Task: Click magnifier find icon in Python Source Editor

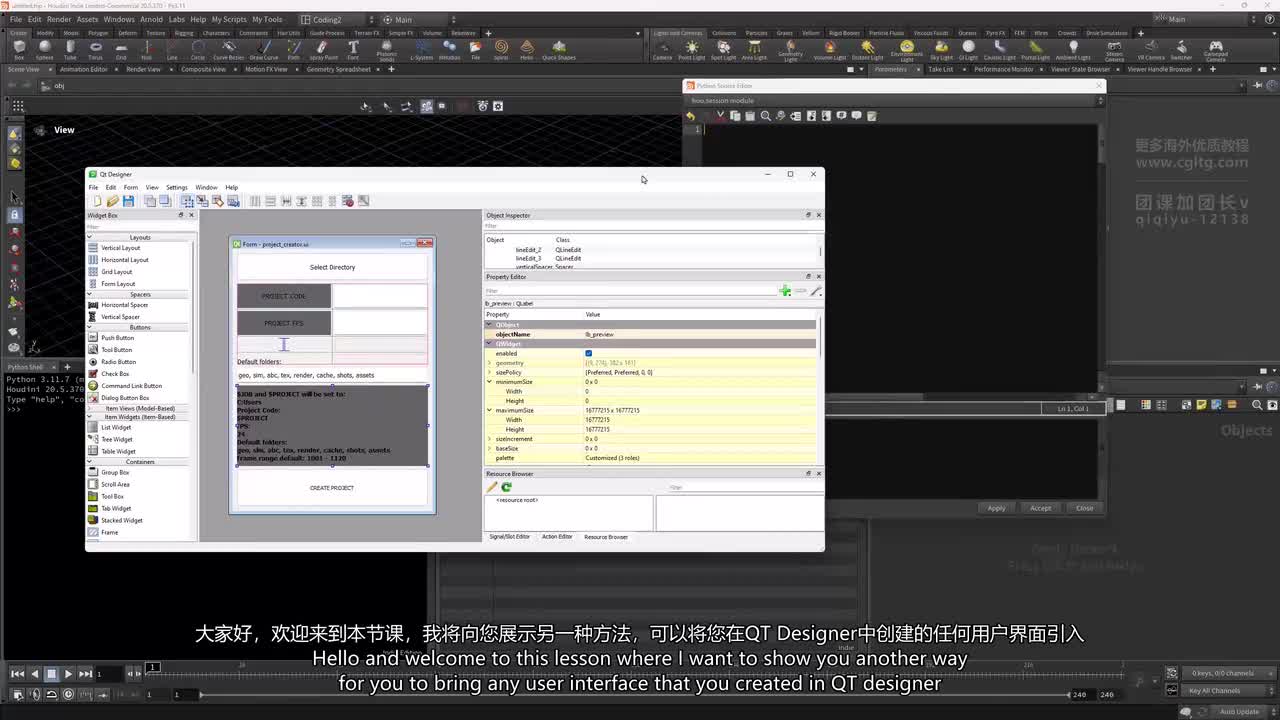Action: click(765, 116)
